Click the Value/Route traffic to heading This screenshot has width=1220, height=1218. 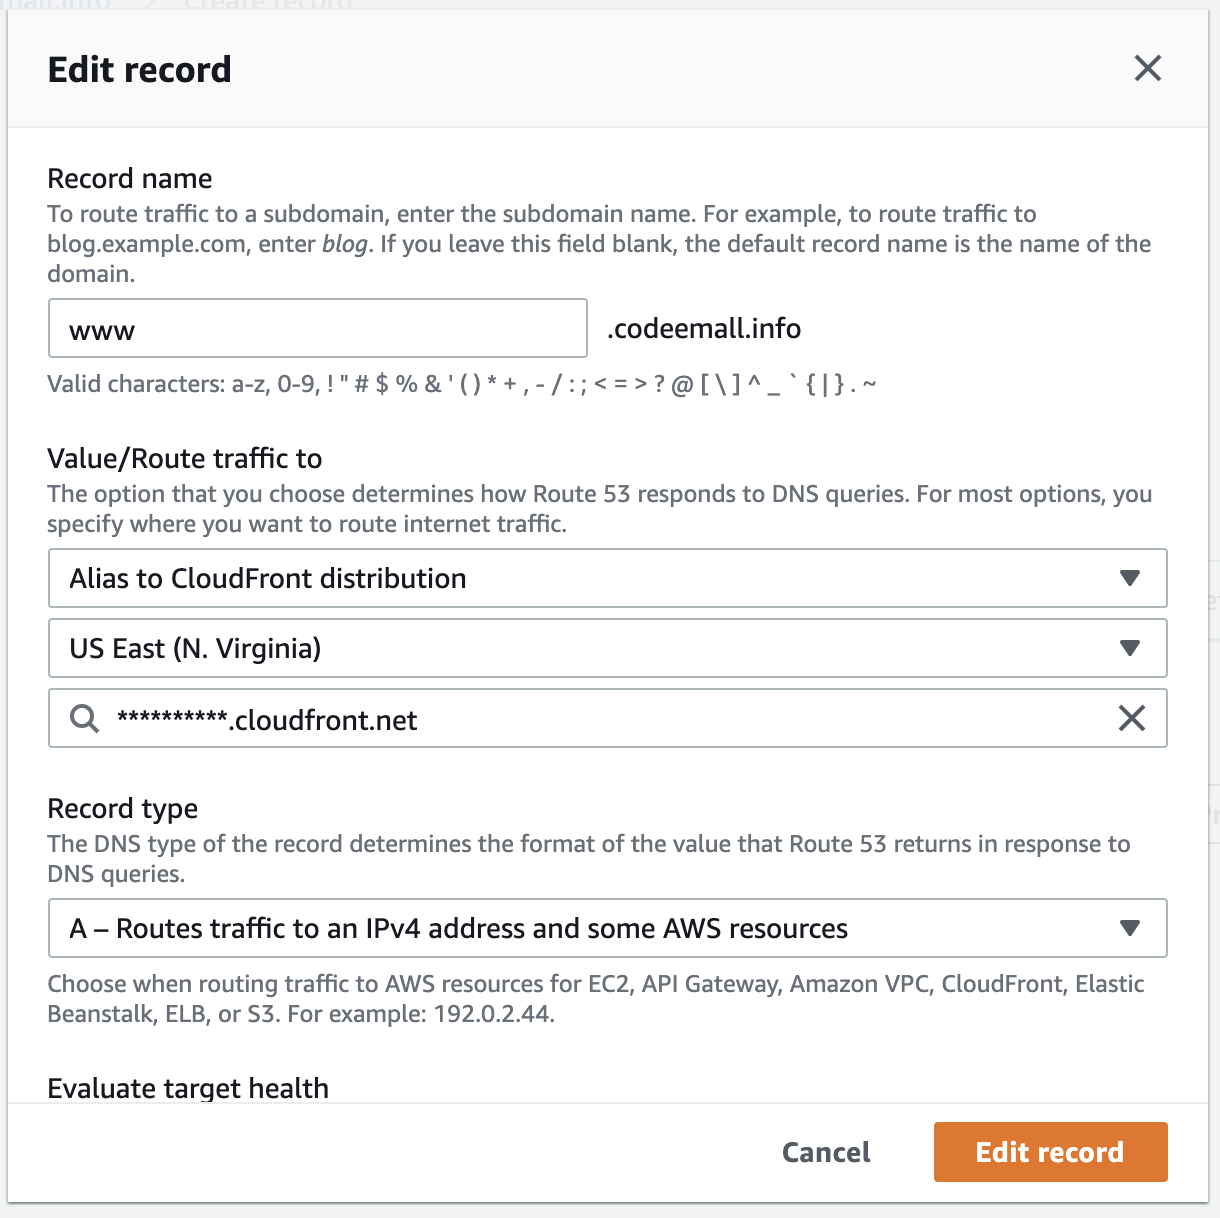(185, 458)
